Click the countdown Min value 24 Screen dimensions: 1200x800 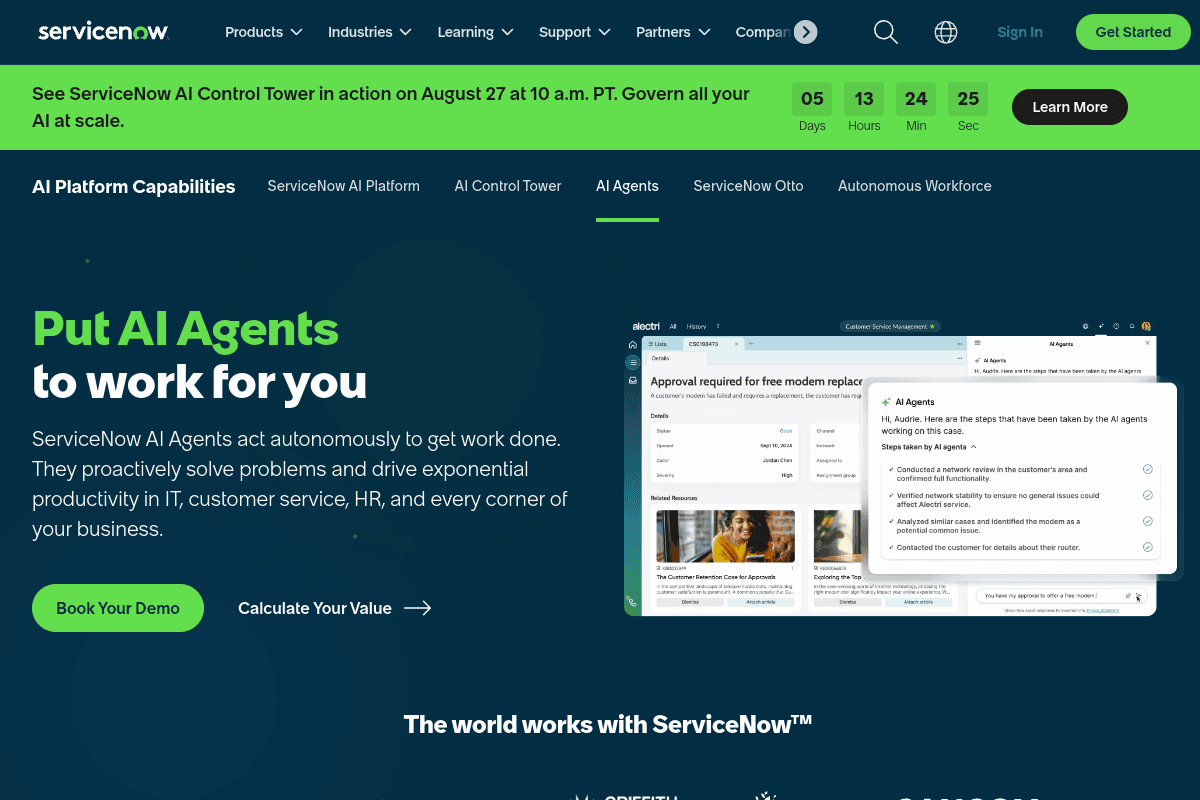click(x=916, y=99)
